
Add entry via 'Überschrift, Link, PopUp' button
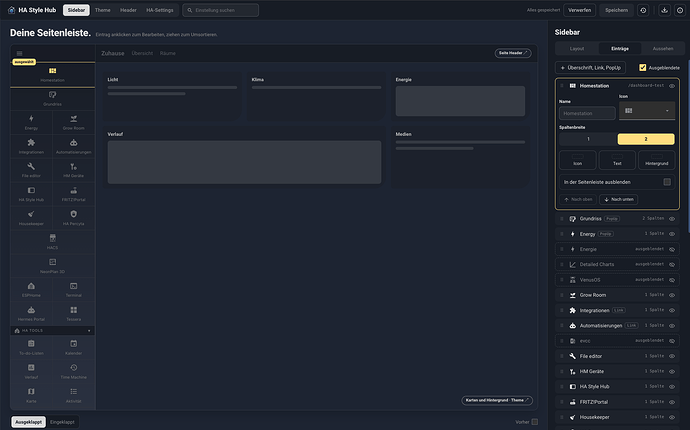(x=590, y=68)
